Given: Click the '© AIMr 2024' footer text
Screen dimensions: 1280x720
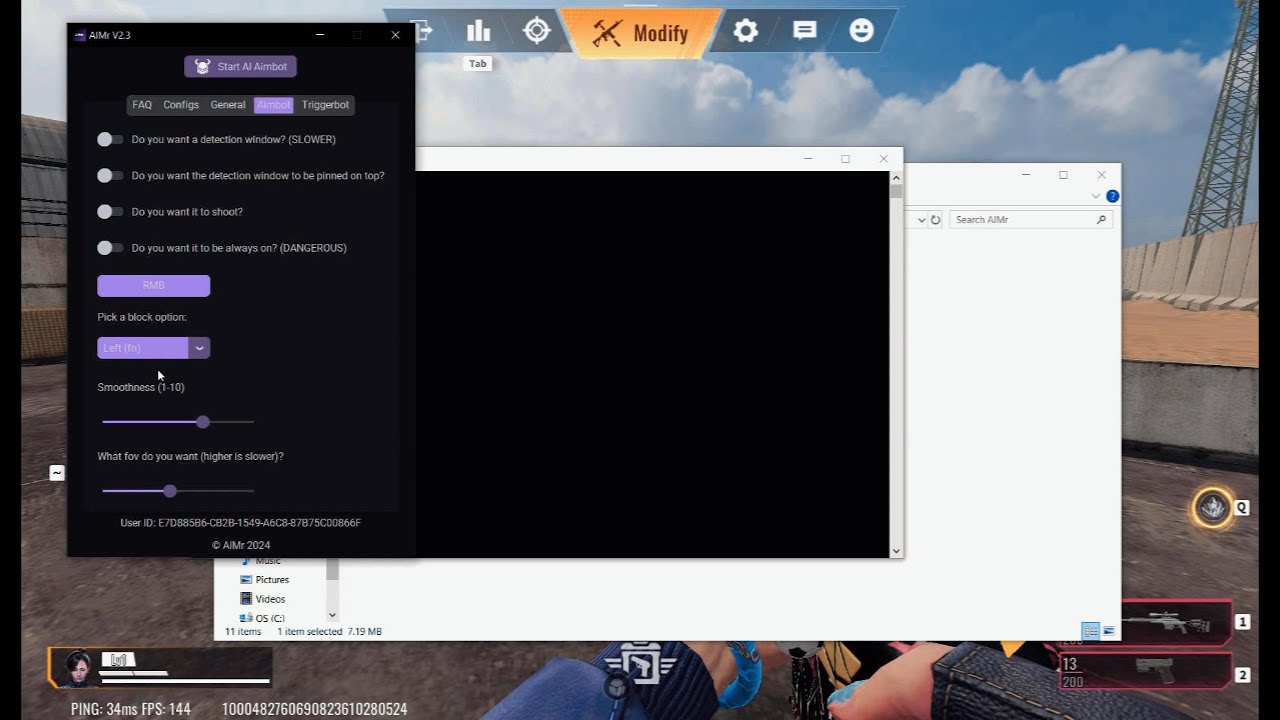Looking at the screenshot, I should click(x=241, y=545).
